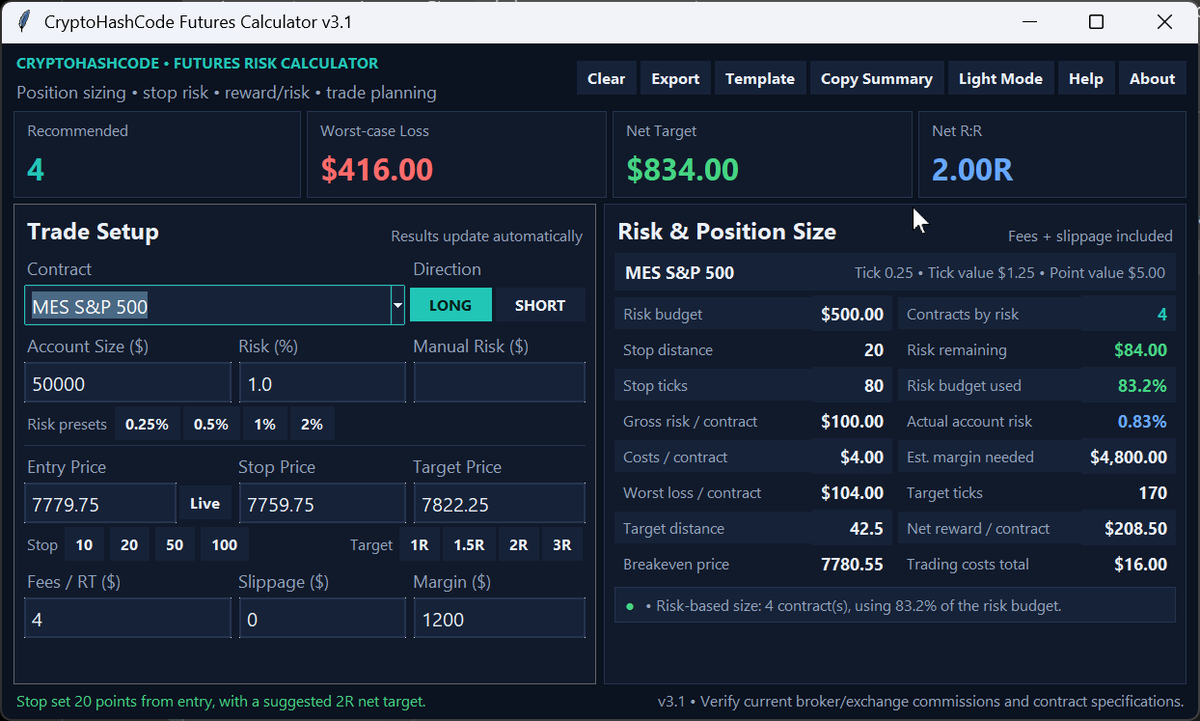Image resolution: width=1200 pixels, height=721 pixels.
Task: Click the Risk remaining $84.00 value
Action: point(1139,350)
